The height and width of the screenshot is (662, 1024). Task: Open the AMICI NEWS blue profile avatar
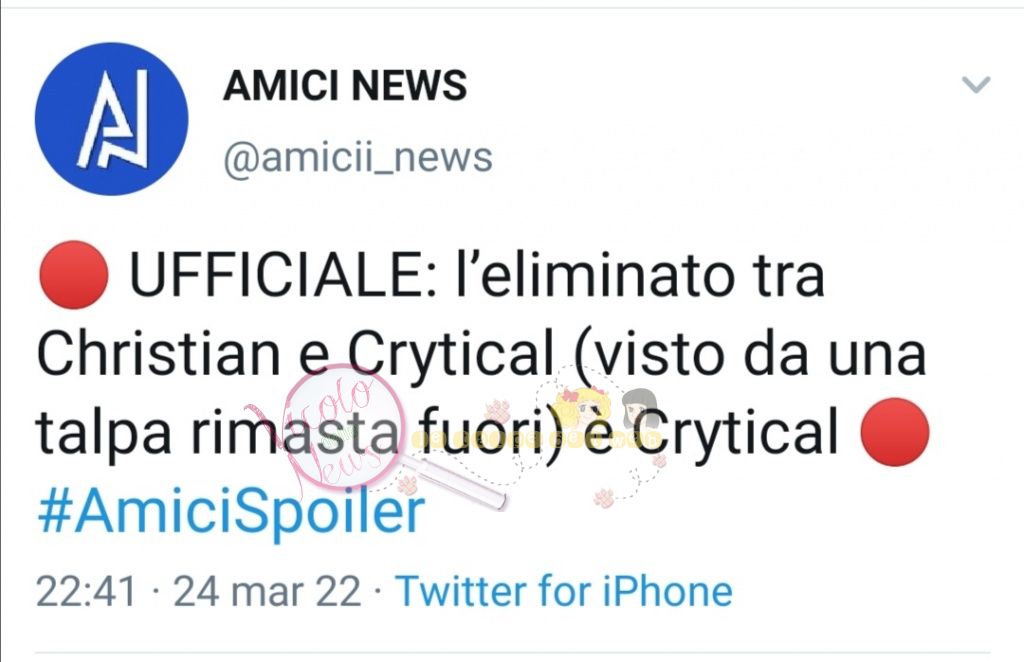[x=112, y=119]
